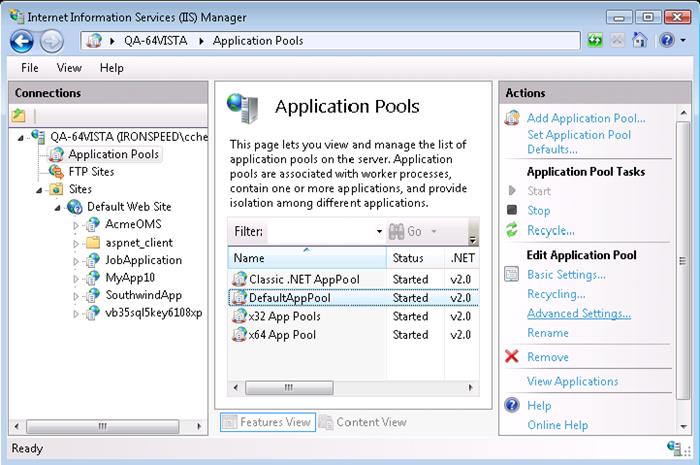Click the Basic Settings icon in Actions

(x=512, y=274)
